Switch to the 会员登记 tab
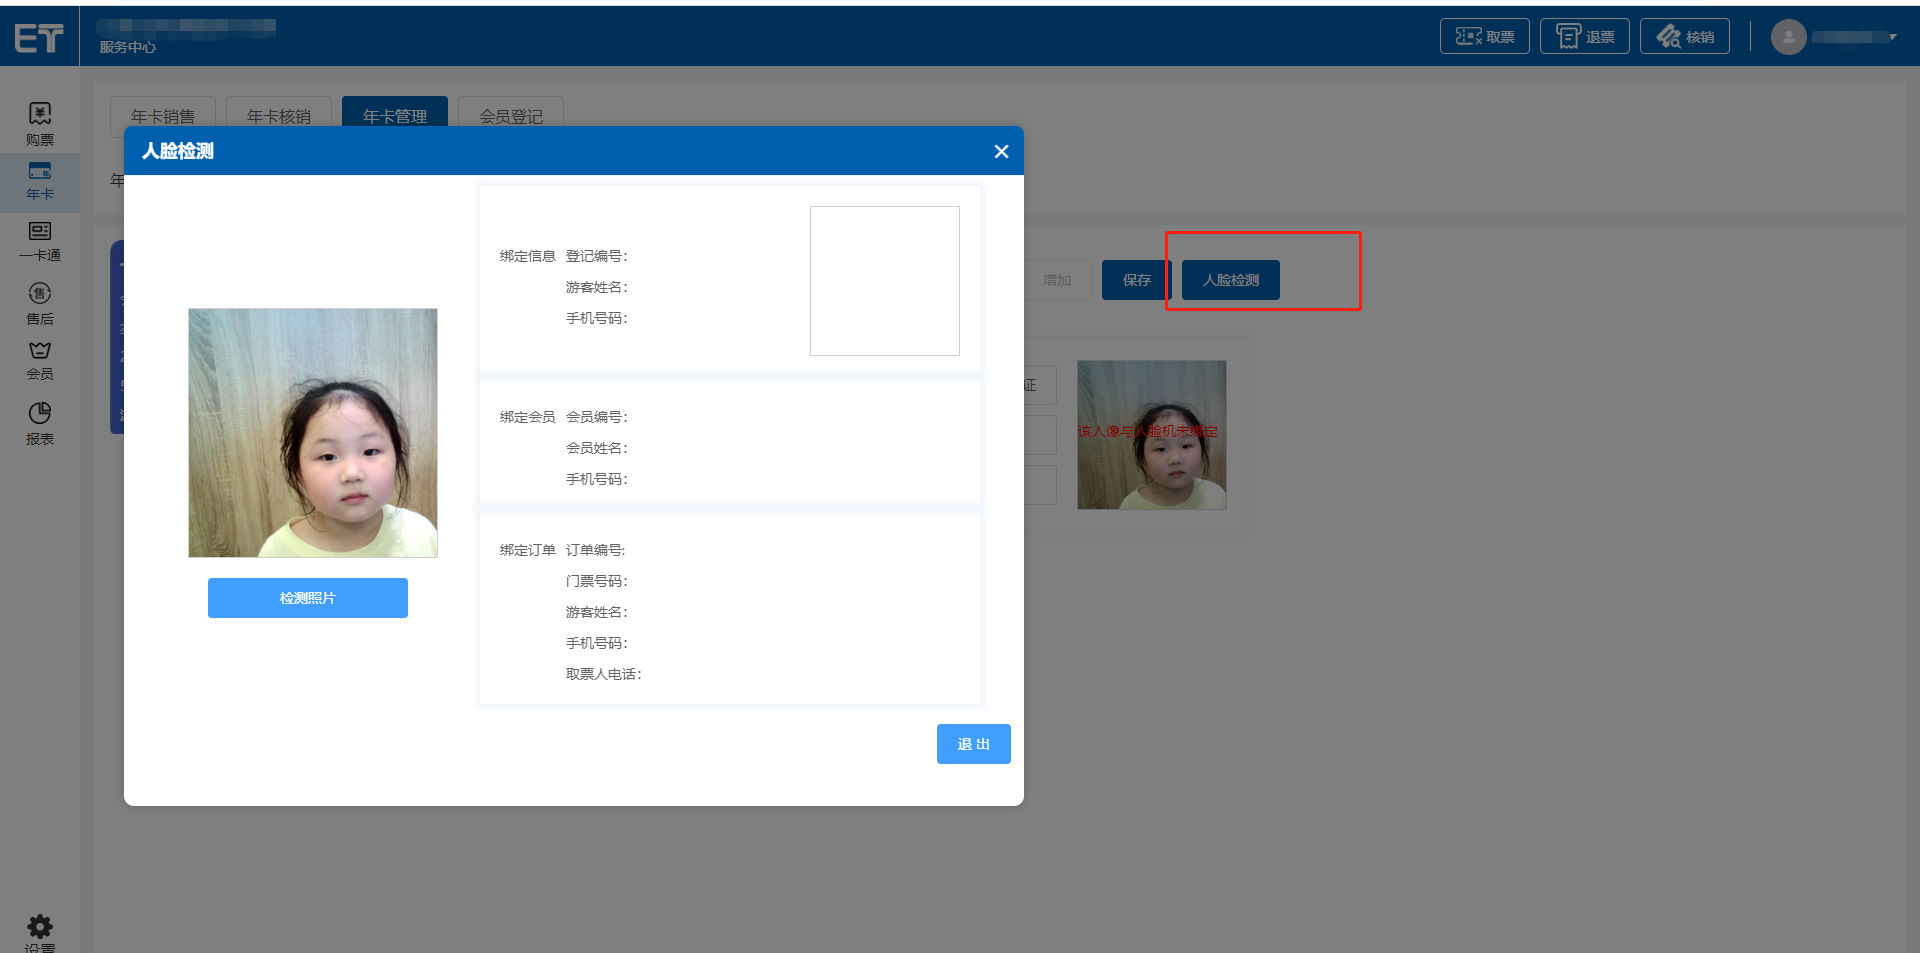This screenshot has width=1920, height=953. tap(511, 116)
